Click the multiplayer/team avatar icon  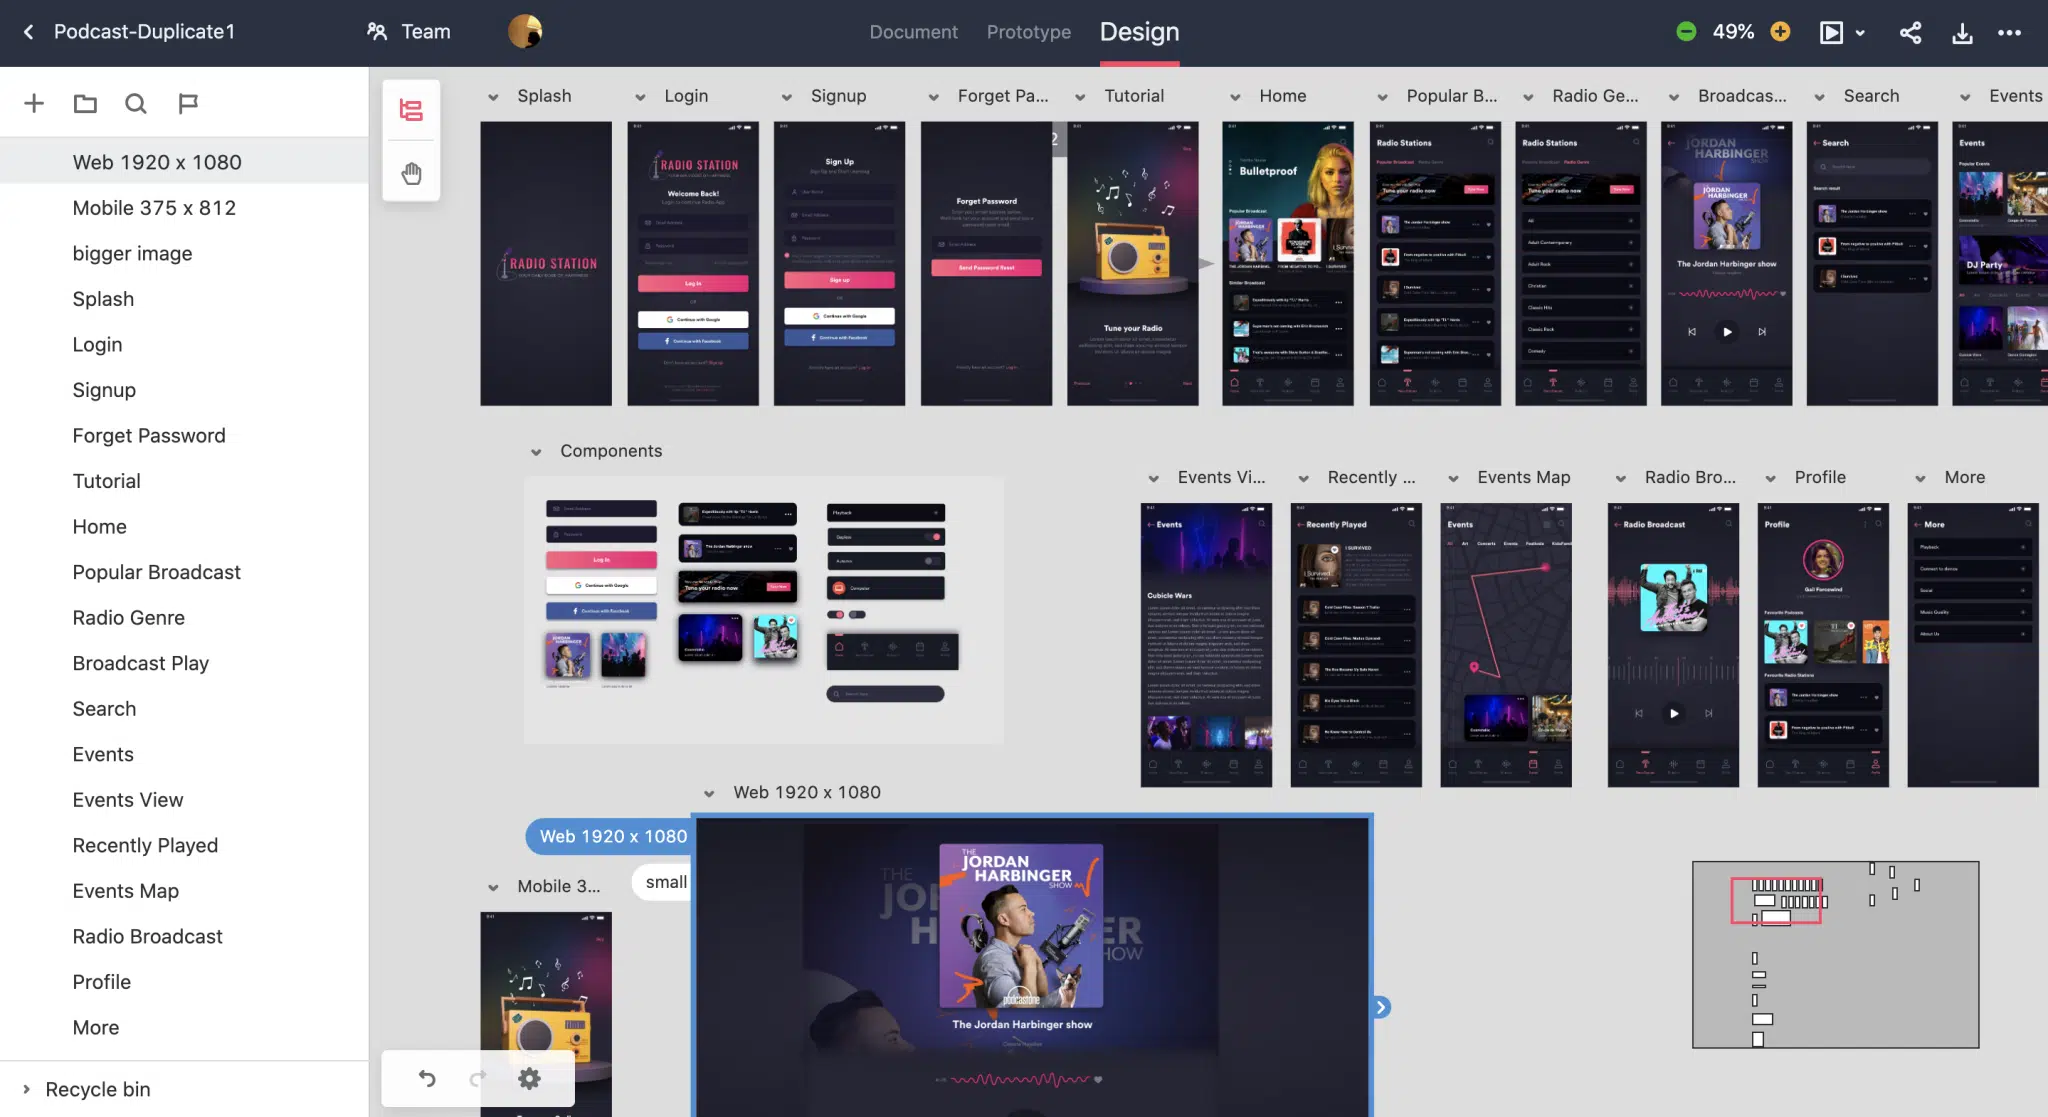point(525,32)
